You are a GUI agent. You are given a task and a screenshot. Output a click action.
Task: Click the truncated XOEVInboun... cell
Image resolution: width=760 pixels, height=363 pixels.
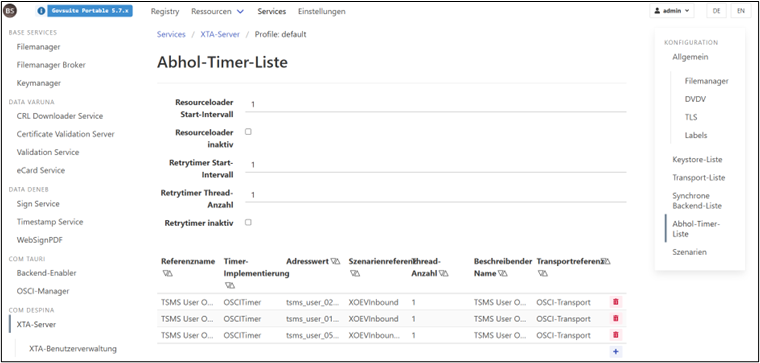pyautogui.click(x=374, y=335)
